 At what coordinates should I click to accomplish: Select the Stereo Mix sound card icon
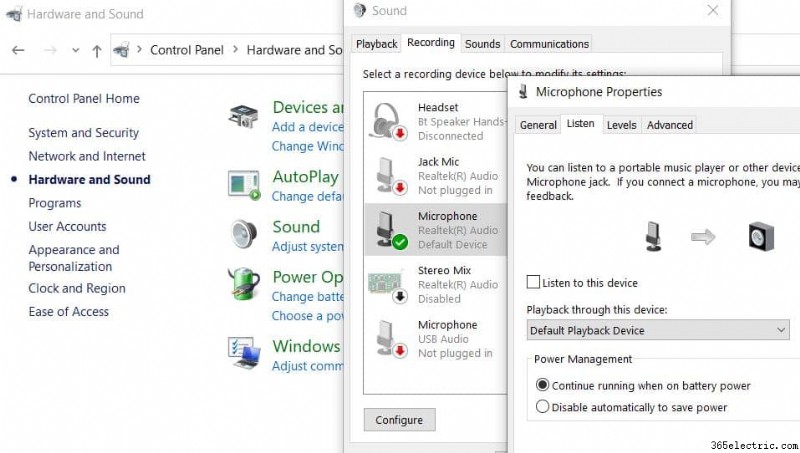[388, 288]
